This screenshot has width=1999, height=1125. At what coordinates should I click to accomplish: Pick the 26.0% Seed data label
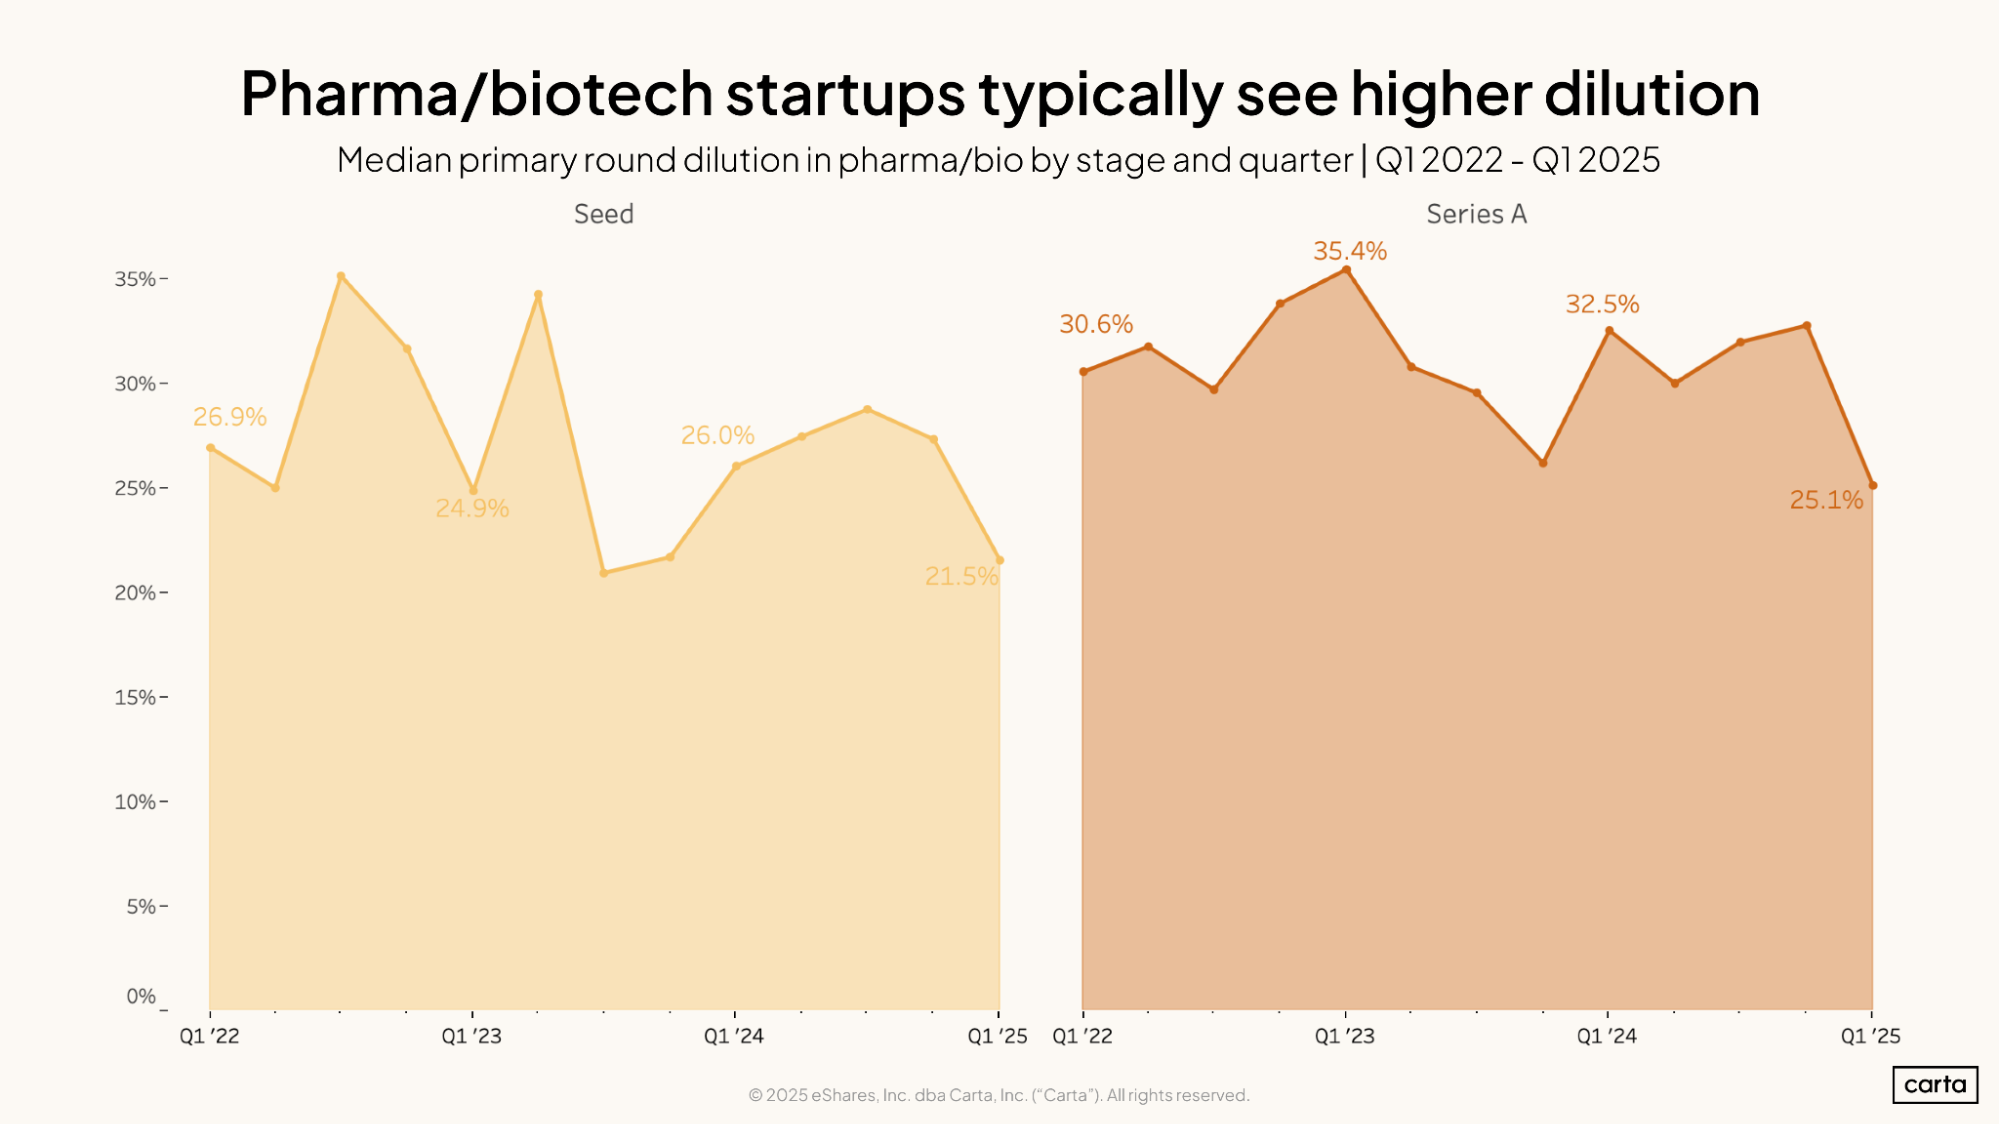717,435
